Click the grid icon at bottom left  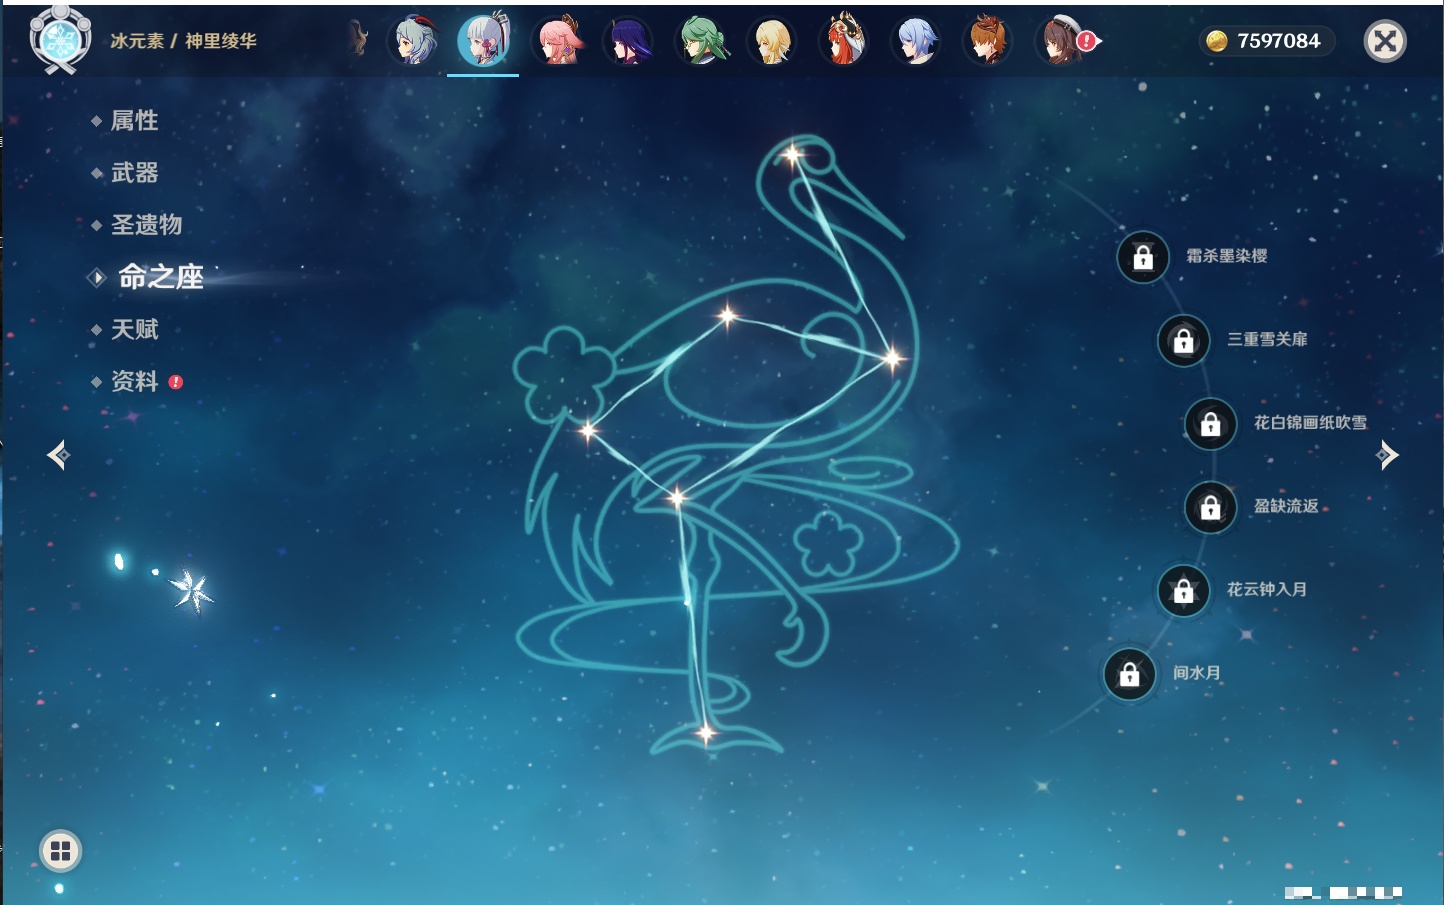pyautogui.click(x=60, y=851)
